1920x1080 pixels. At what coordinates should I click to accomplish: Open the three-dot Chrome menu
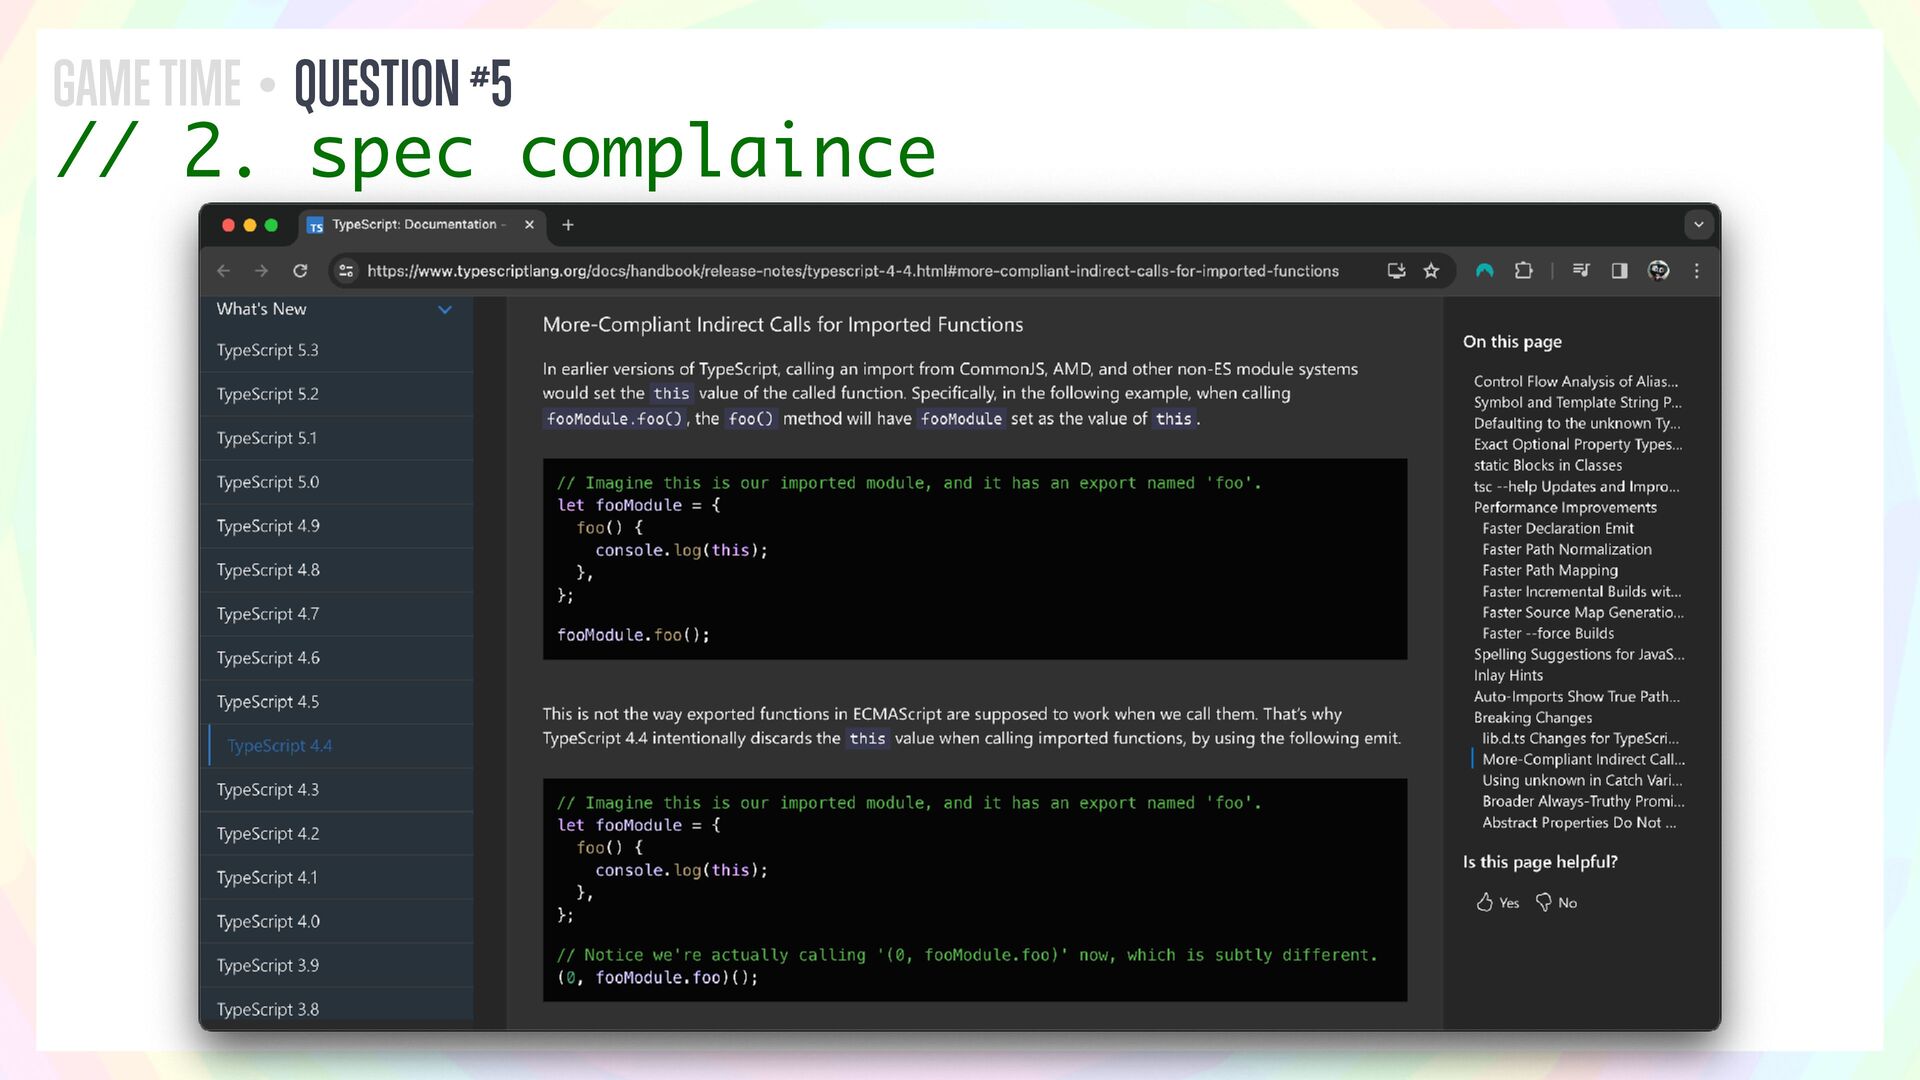pos(1697,271)
